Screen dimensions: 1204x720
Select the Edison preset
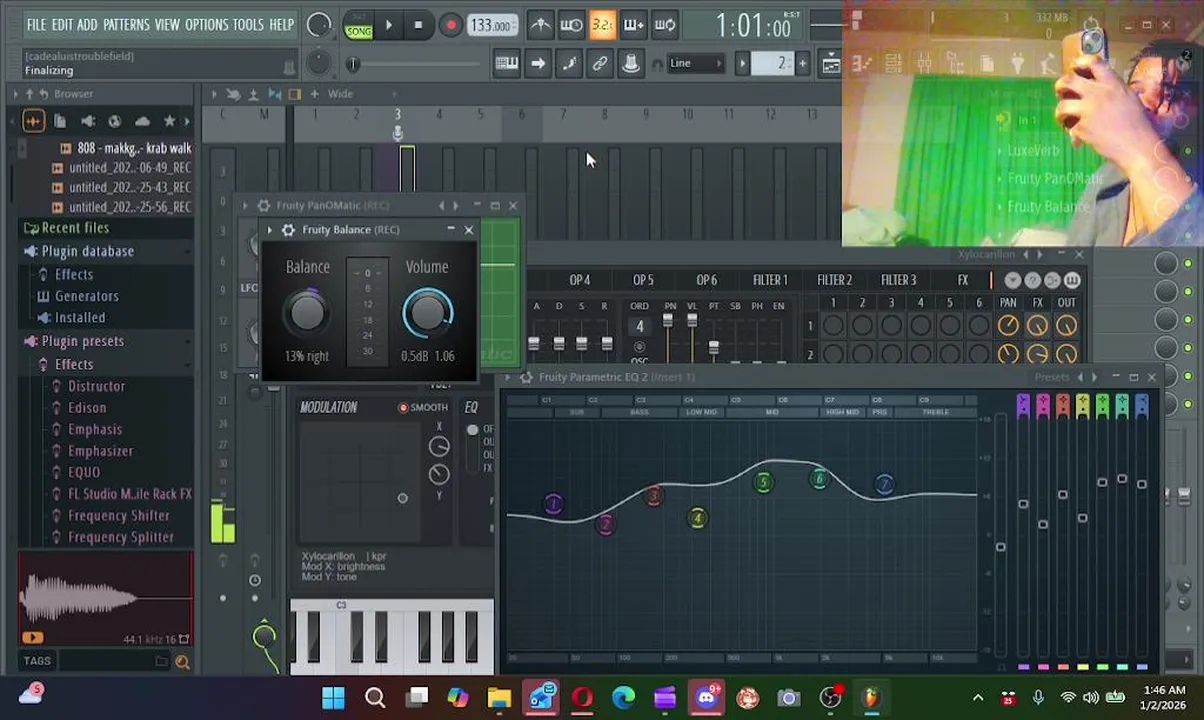[x=86, y=408]
